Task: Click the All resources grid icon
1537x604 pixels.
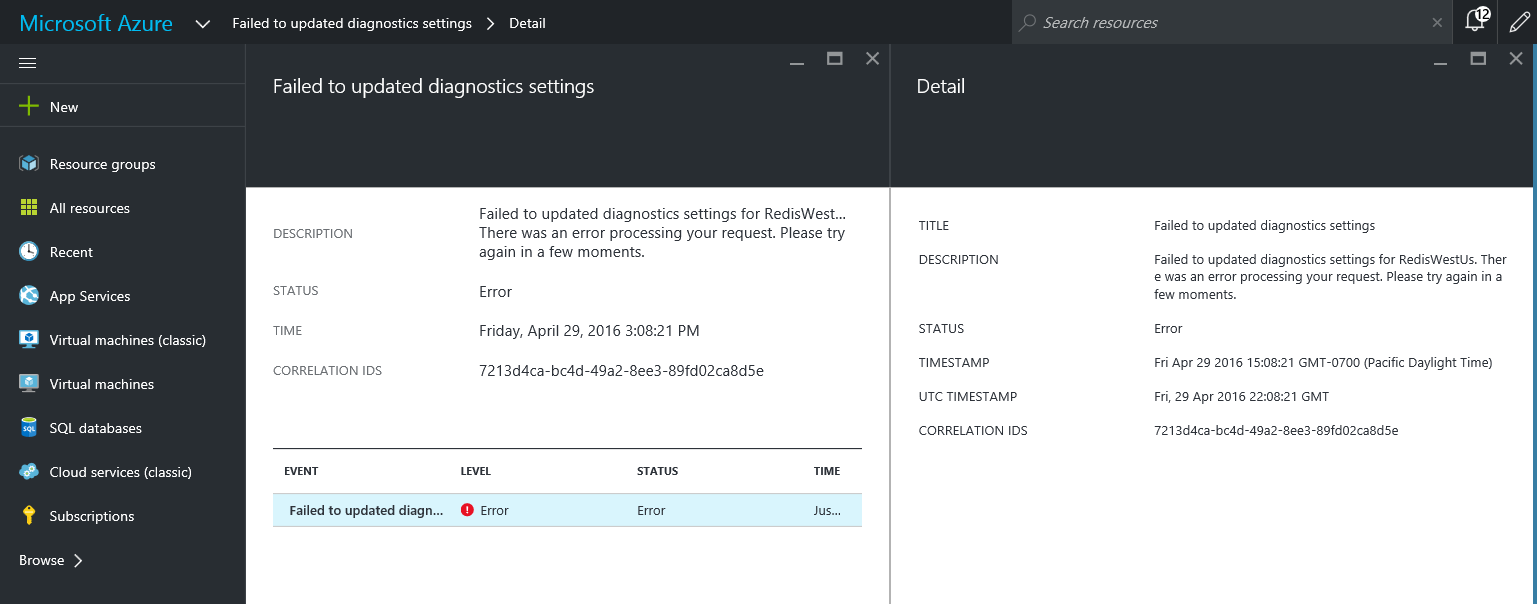Action: point(29,208)
